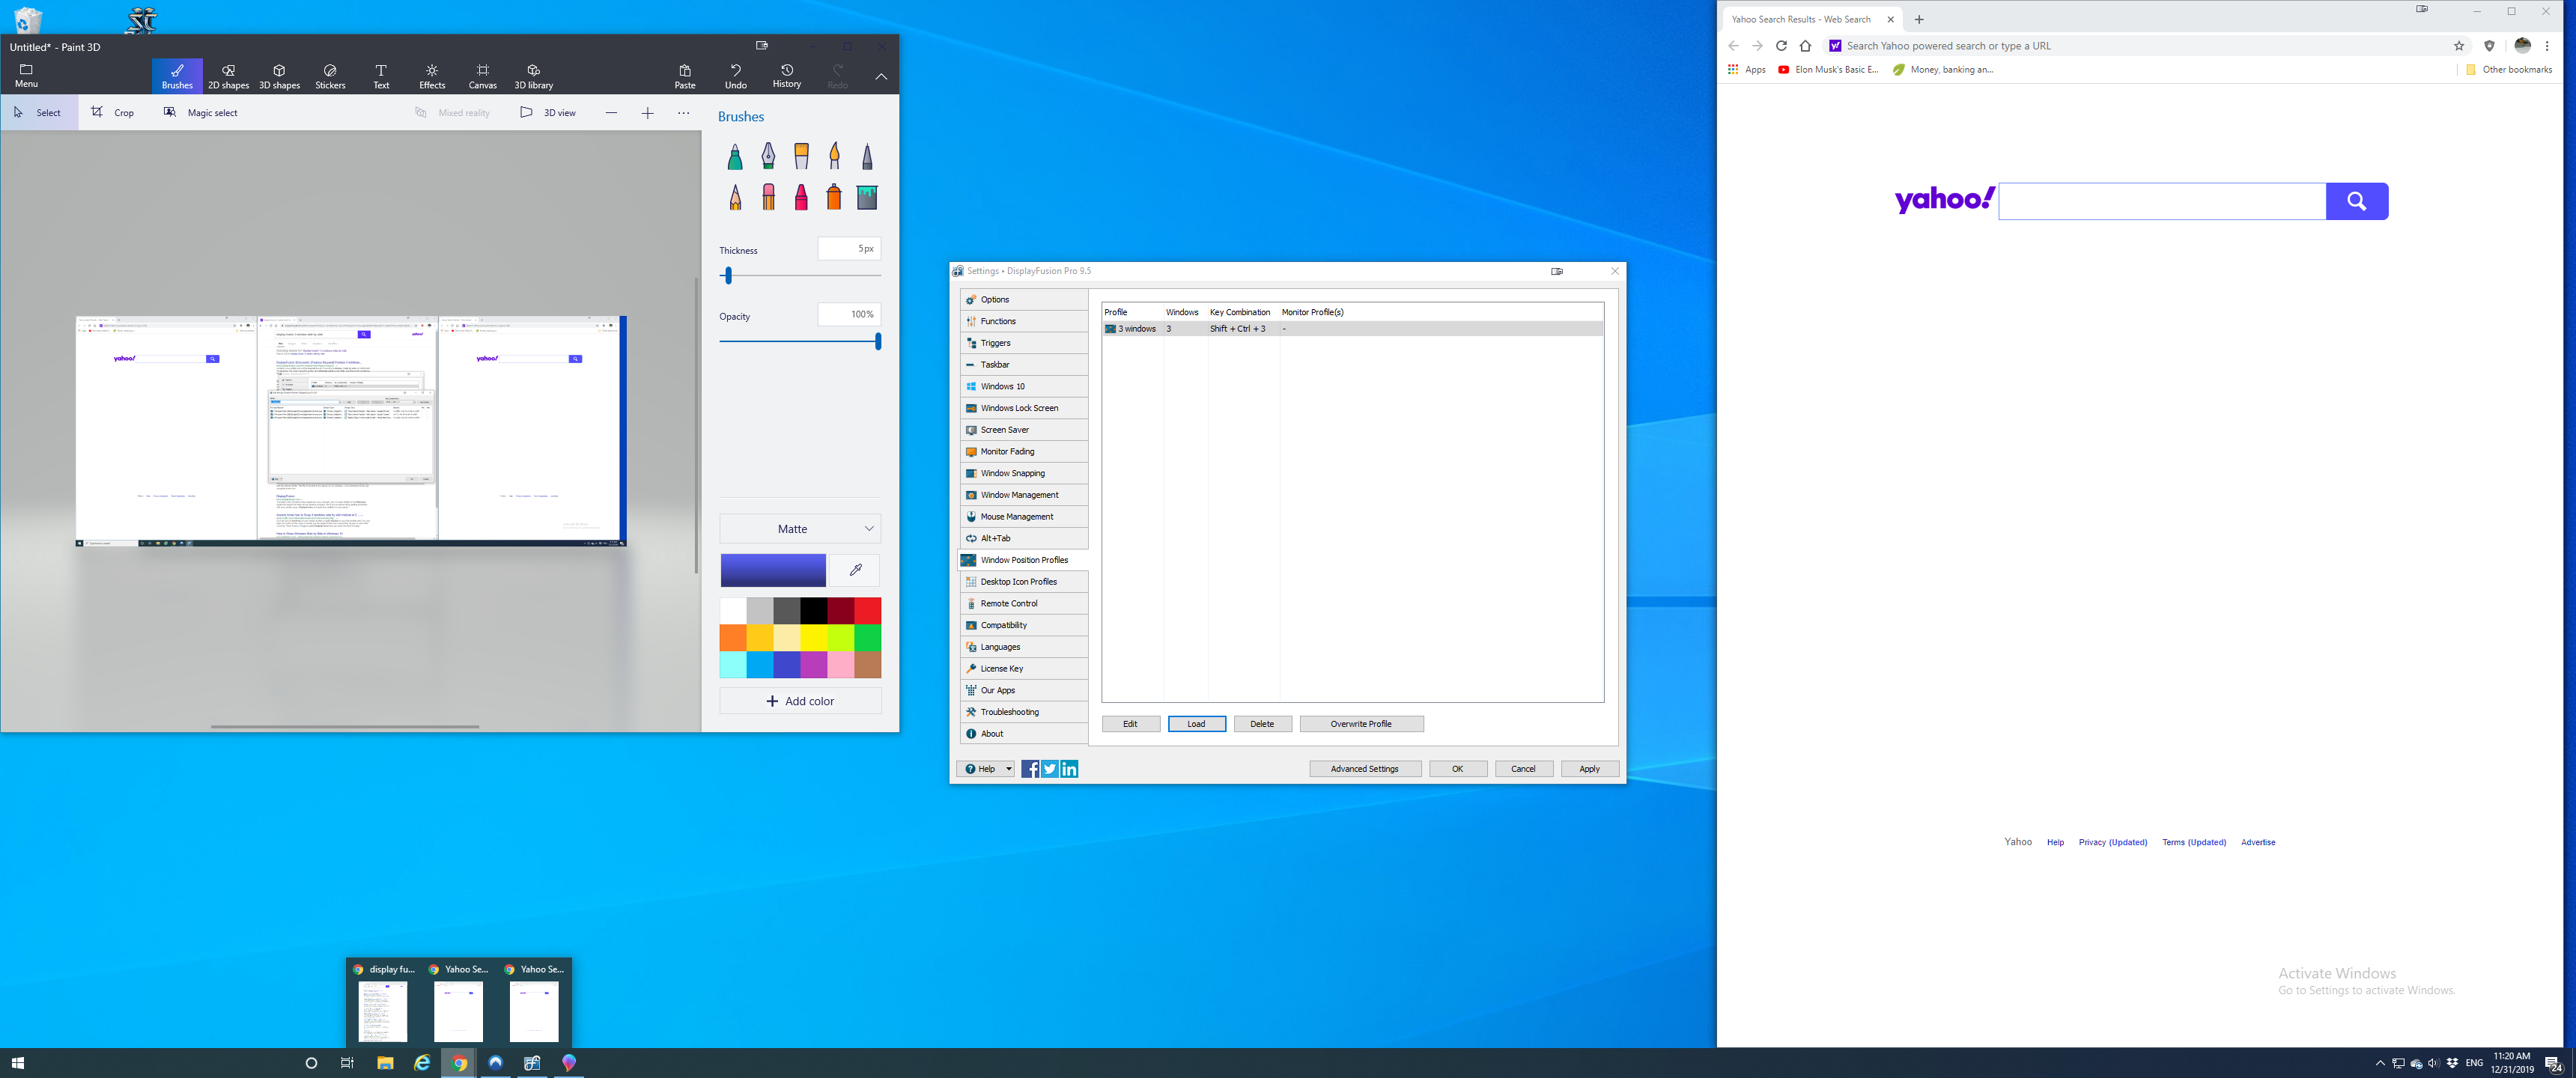This screenshot has width=2576, height=1078.
Task: Collapse the Paint 3D ribbon chevron
Action: pos(881,76)
